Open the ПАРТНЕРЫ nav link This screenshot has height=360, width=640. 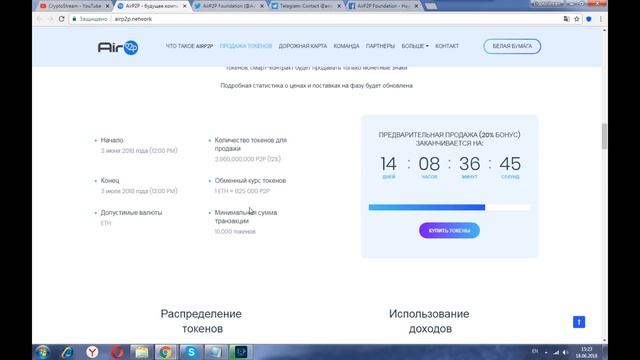click(380, 46)
